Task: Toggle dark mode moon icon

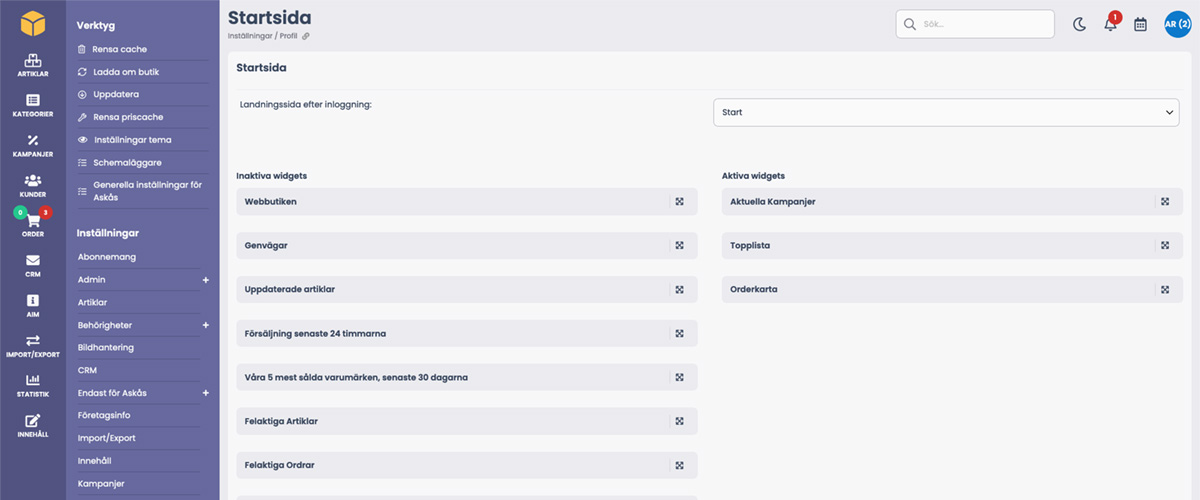Action: coord(1080,24)
